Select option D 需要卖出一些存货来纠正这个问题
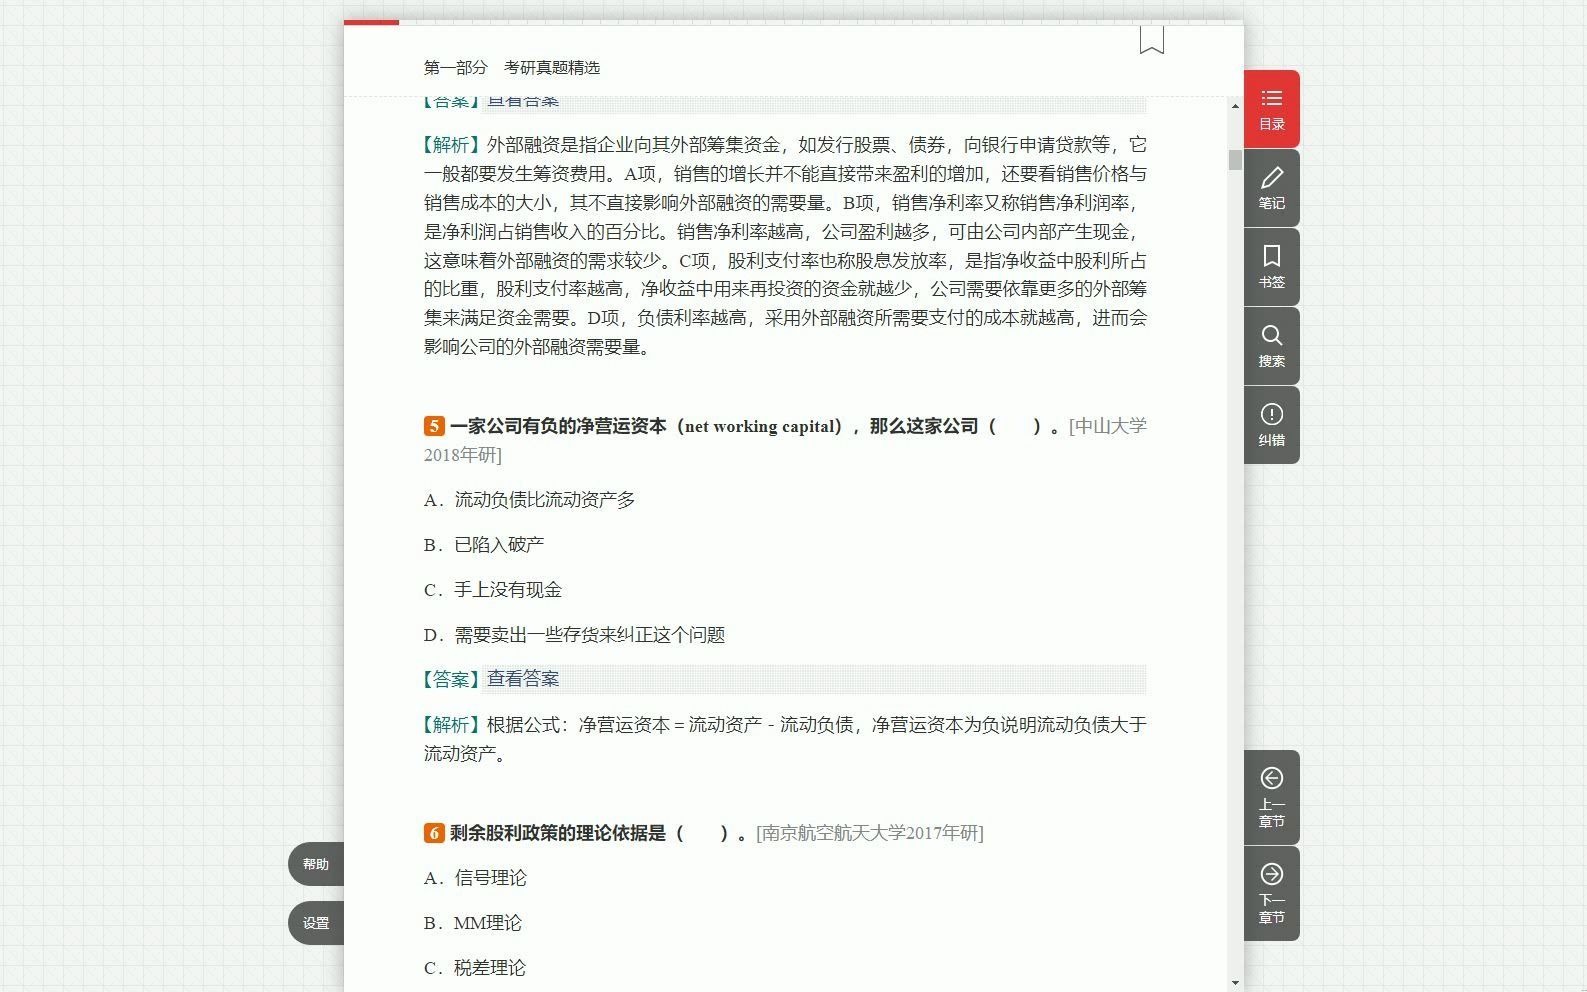Viewport: 1587px width, 992px height. 574,635
